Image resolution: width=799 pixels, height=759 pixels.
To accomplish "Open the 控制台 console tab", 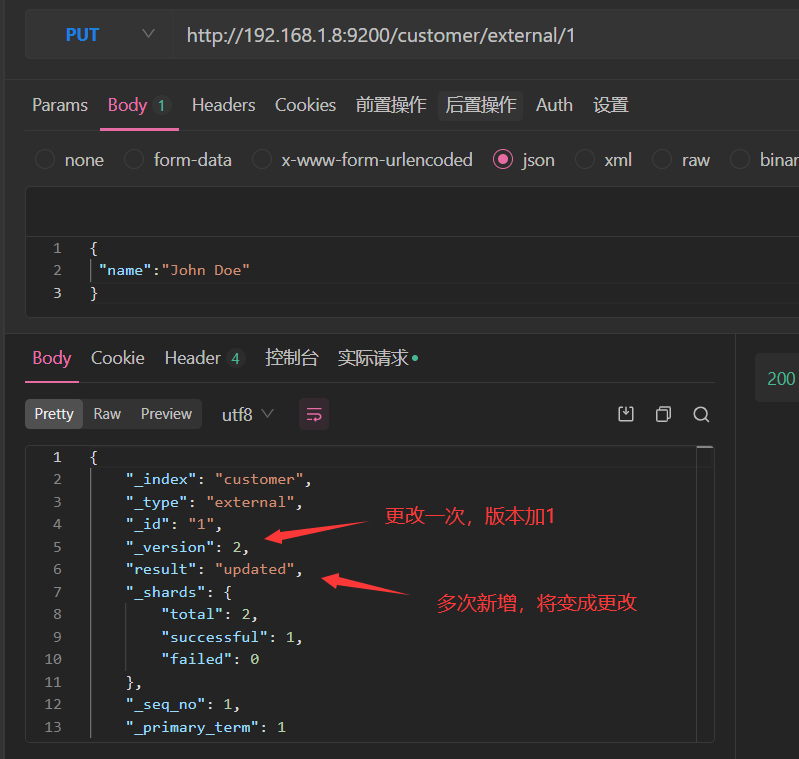I will tap(291, 358).
